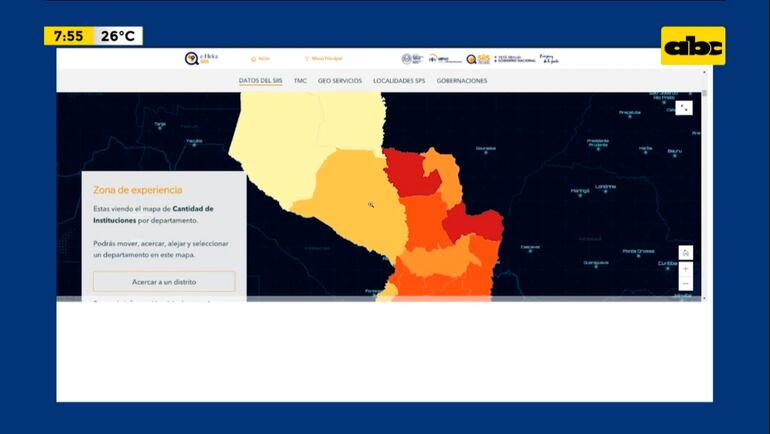The image size is (770, 434).
Task: Open the GEO SERVICIOS menu
Action: pyautogui.click(x=340, y=80)
